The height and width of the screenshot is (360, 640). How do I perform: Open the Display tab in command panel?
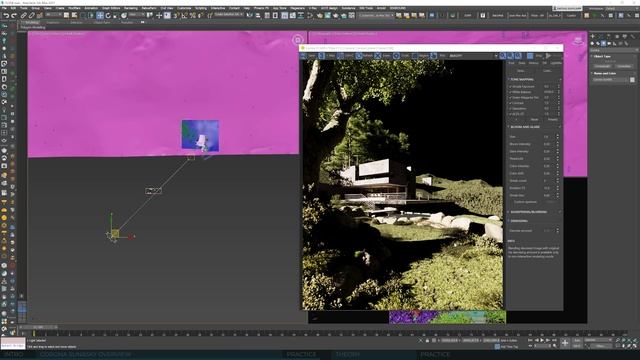[624, 37]
